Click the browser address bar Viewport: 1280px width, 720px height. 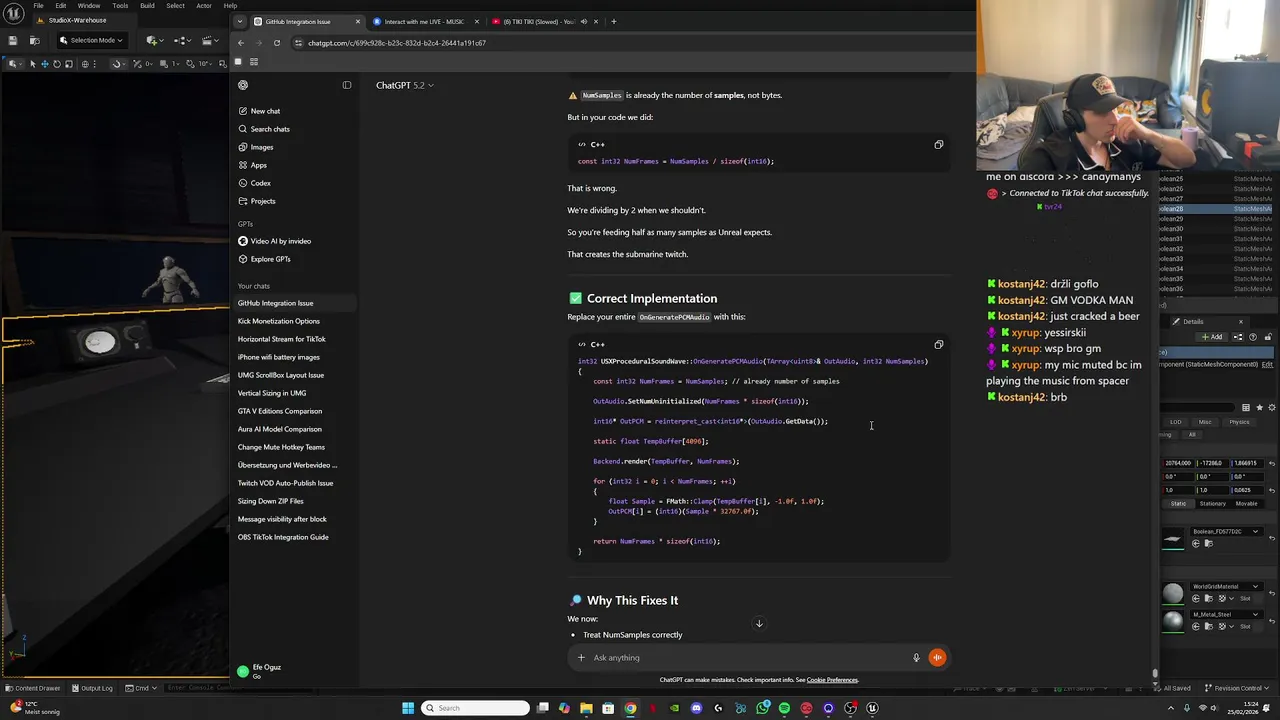[x=630, y=43]
